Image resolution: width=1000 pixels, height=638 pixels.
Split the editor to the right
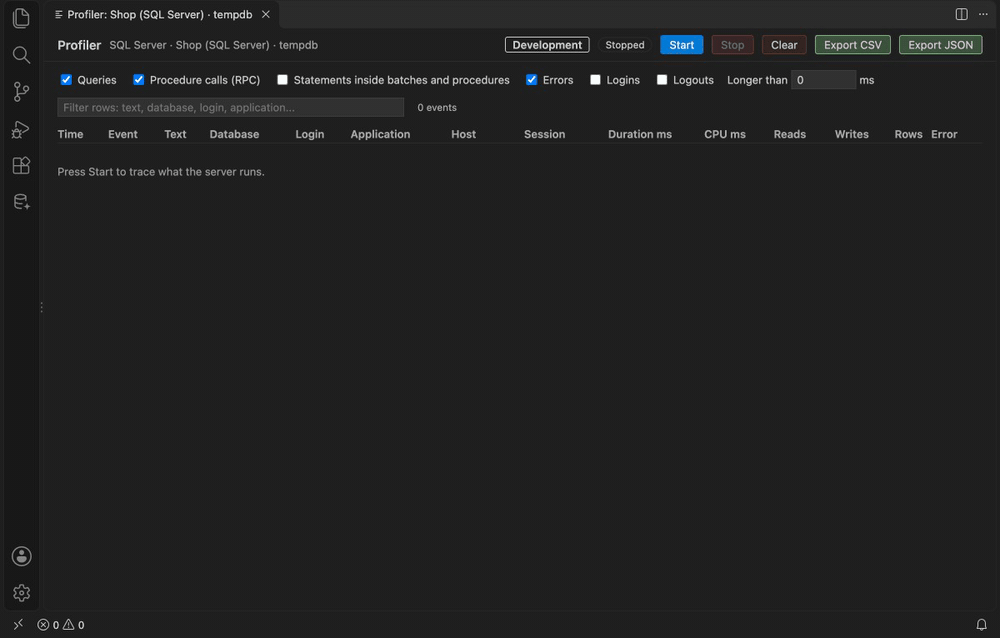coord(962,14)
